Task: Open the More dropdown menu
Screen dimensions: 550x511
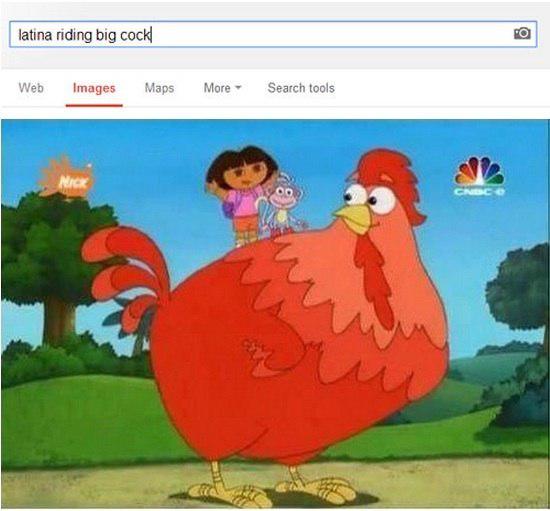Action: coord(223,88)
